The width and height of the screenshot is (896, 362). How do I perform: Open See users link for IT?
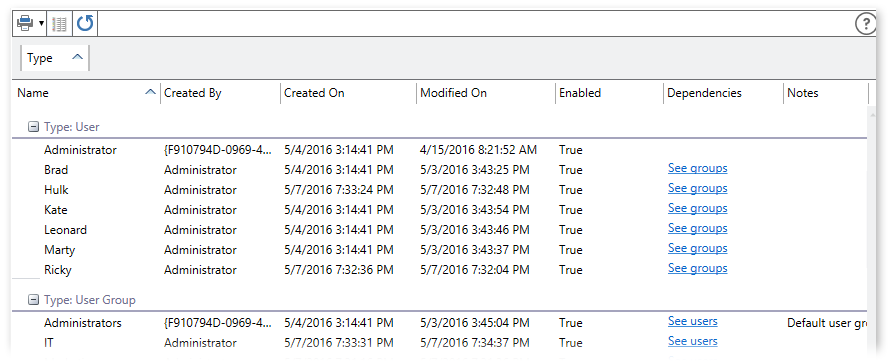point(693,341)
